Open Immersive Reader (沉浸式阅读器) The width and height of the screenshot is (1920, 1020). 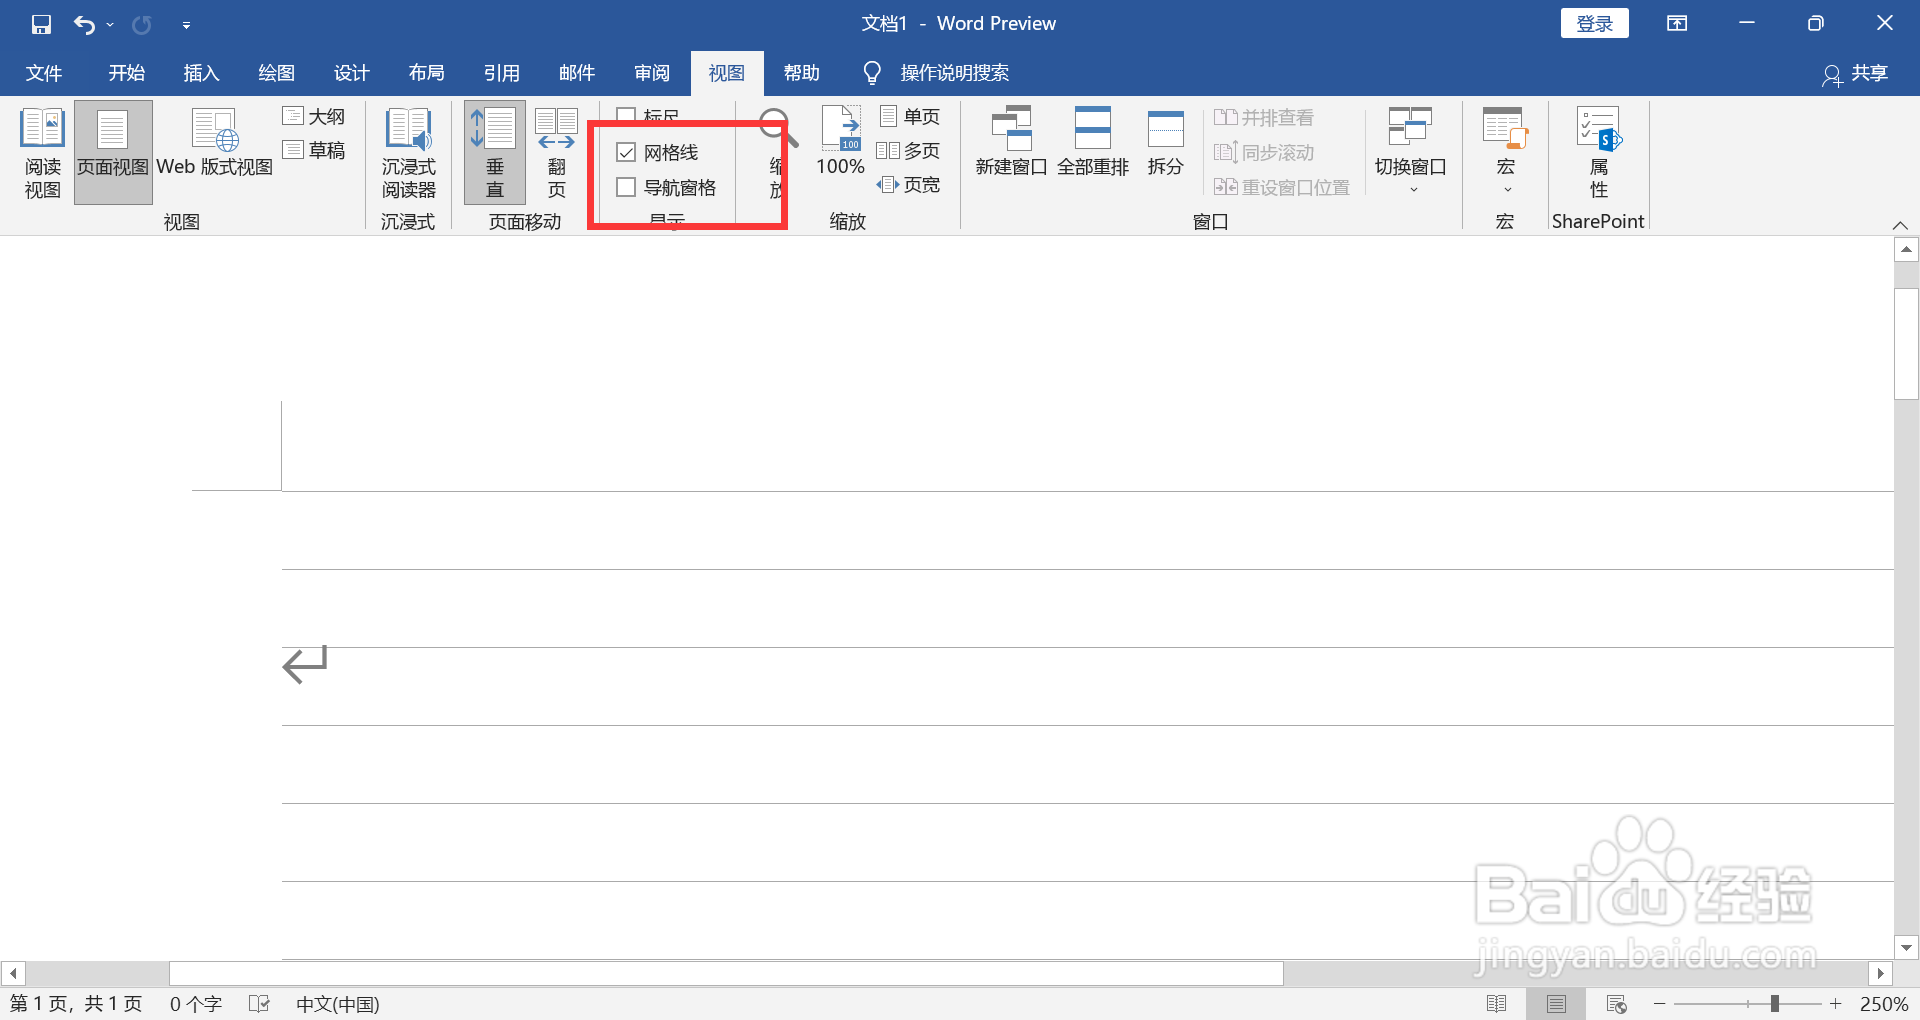coord(408,153)
